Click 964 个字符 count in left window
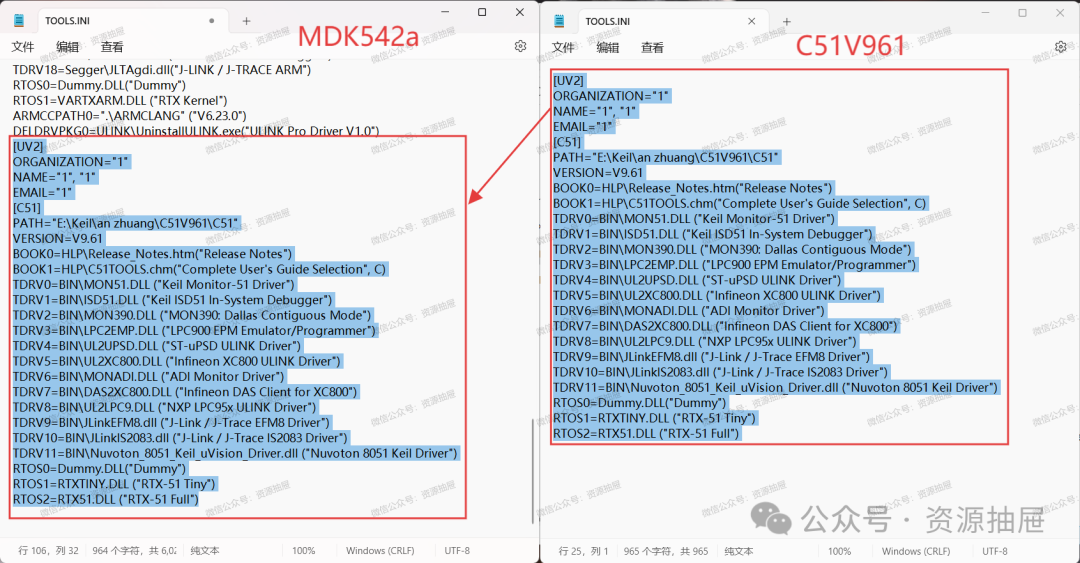 (134, 551)
